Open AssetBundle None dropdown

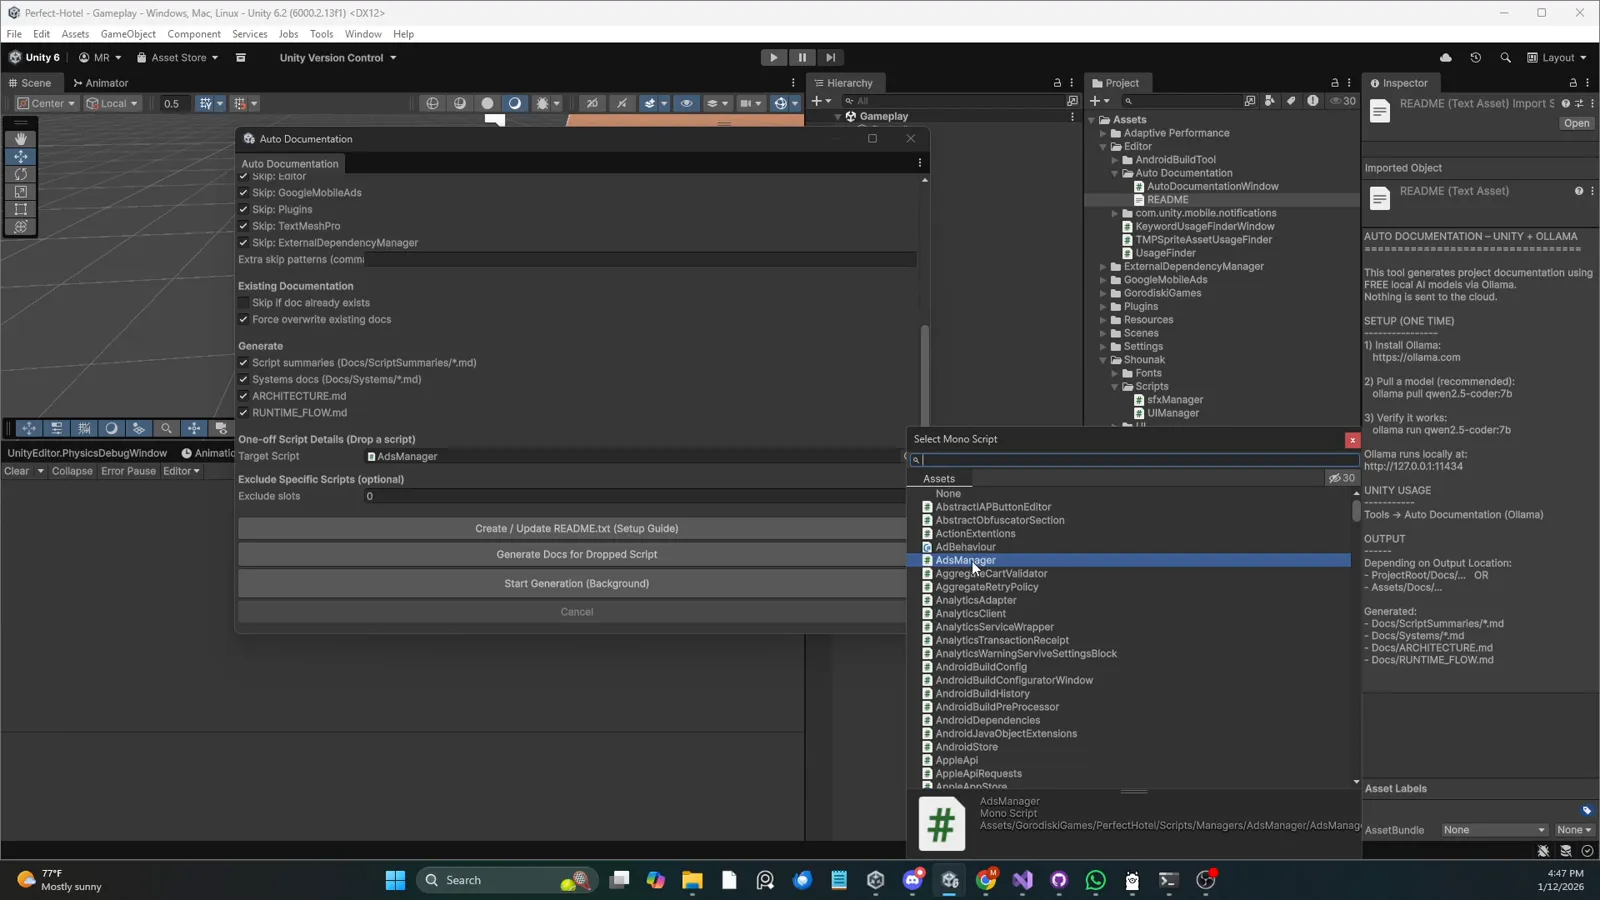(1494, 830)
